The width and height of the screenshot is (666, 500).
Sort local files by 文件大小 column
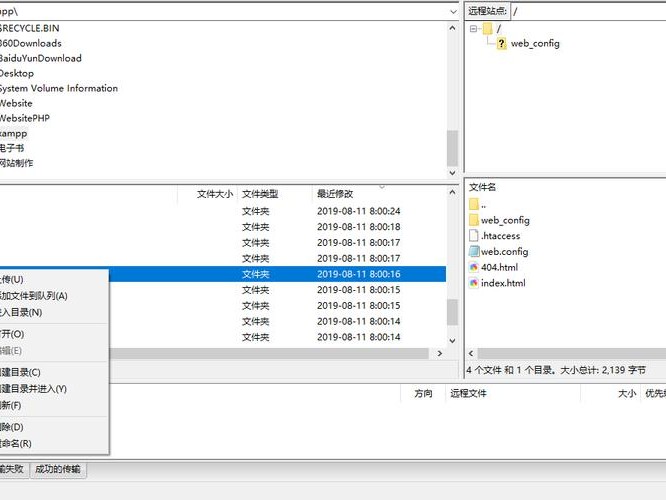click(207, 194)
